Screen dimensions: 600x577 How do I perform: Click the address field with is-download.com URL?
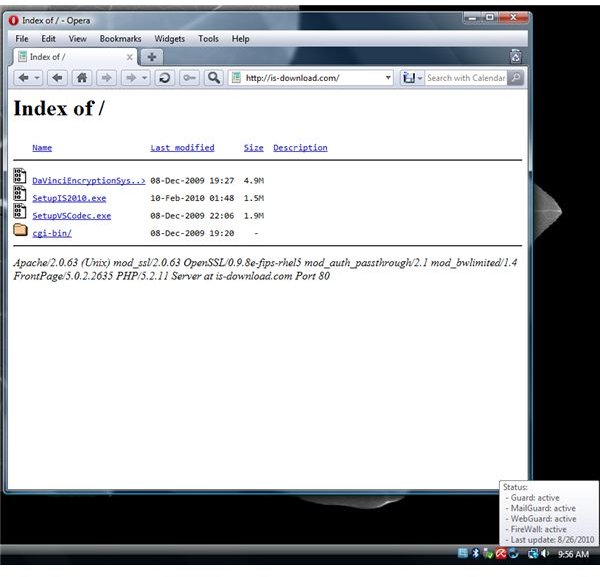click(311, 78)
